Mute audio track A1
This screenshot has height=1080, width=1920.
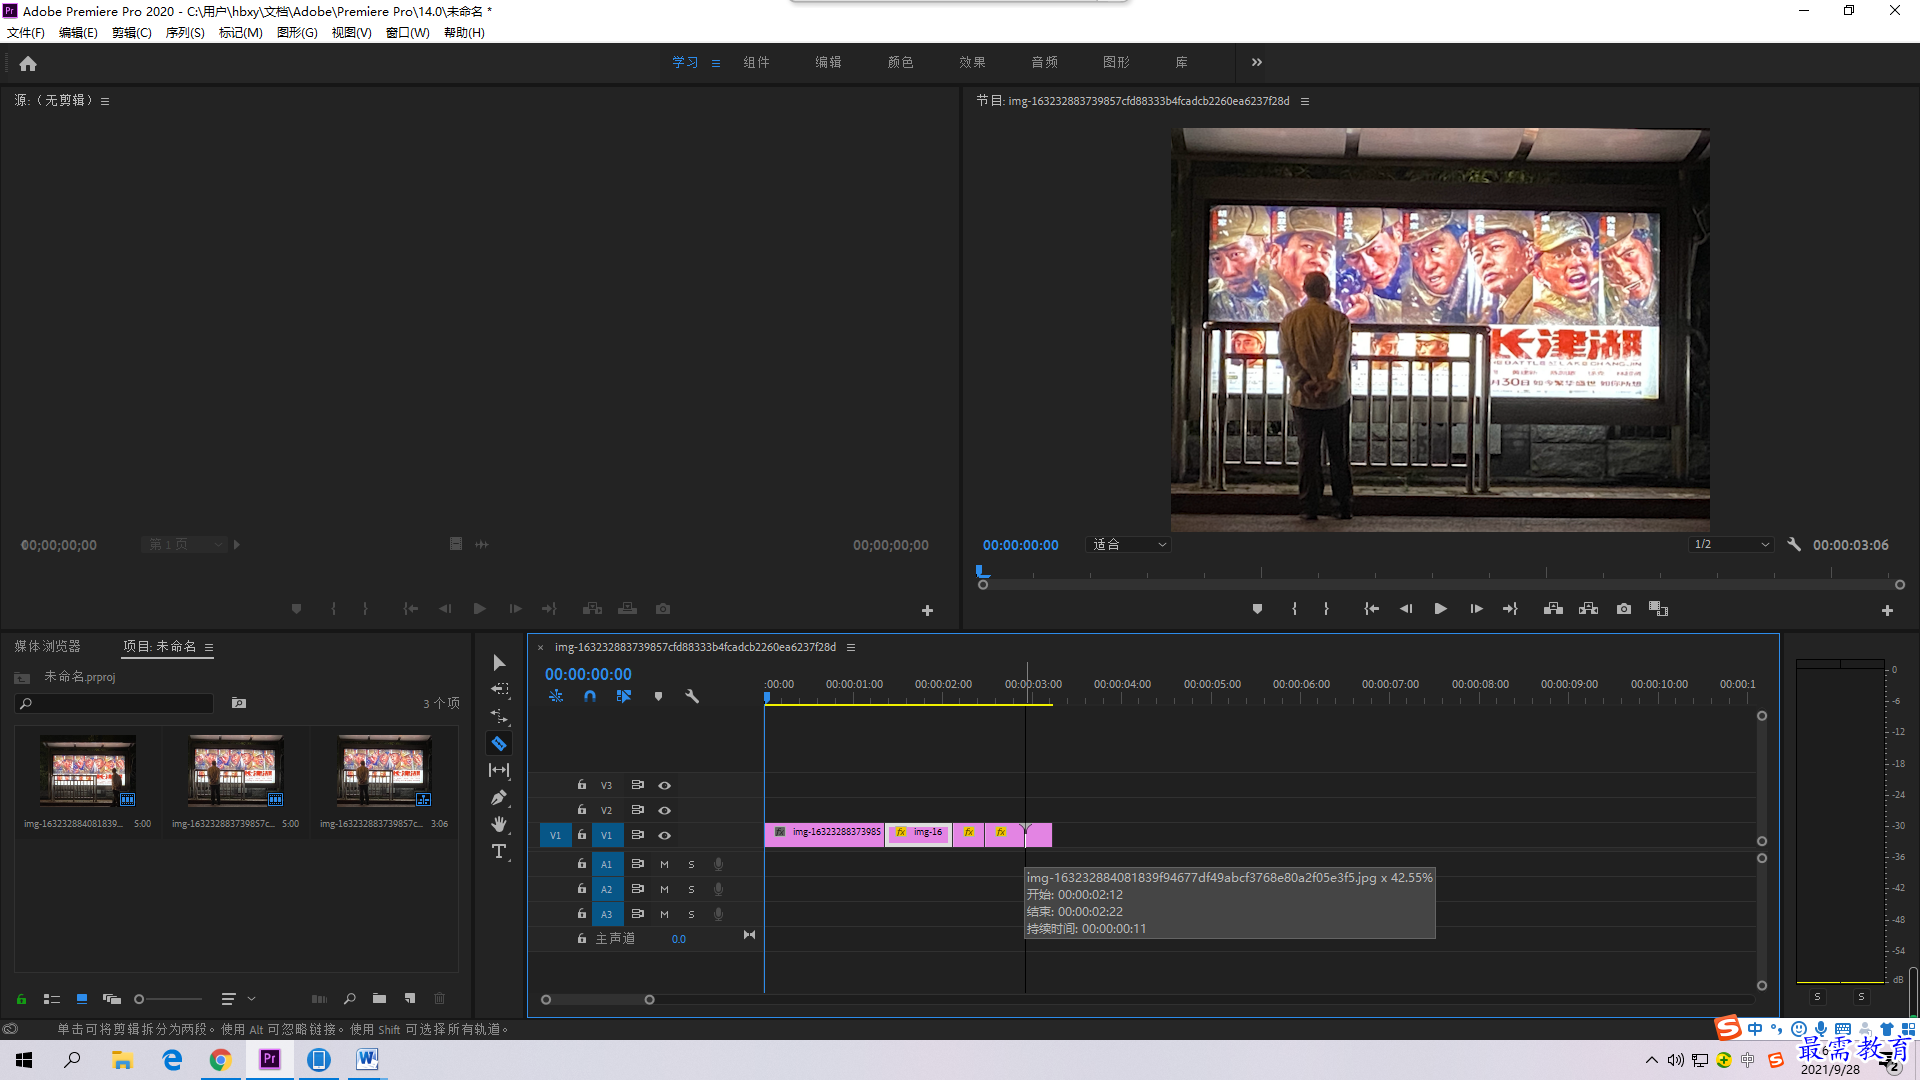click(664, 864)
